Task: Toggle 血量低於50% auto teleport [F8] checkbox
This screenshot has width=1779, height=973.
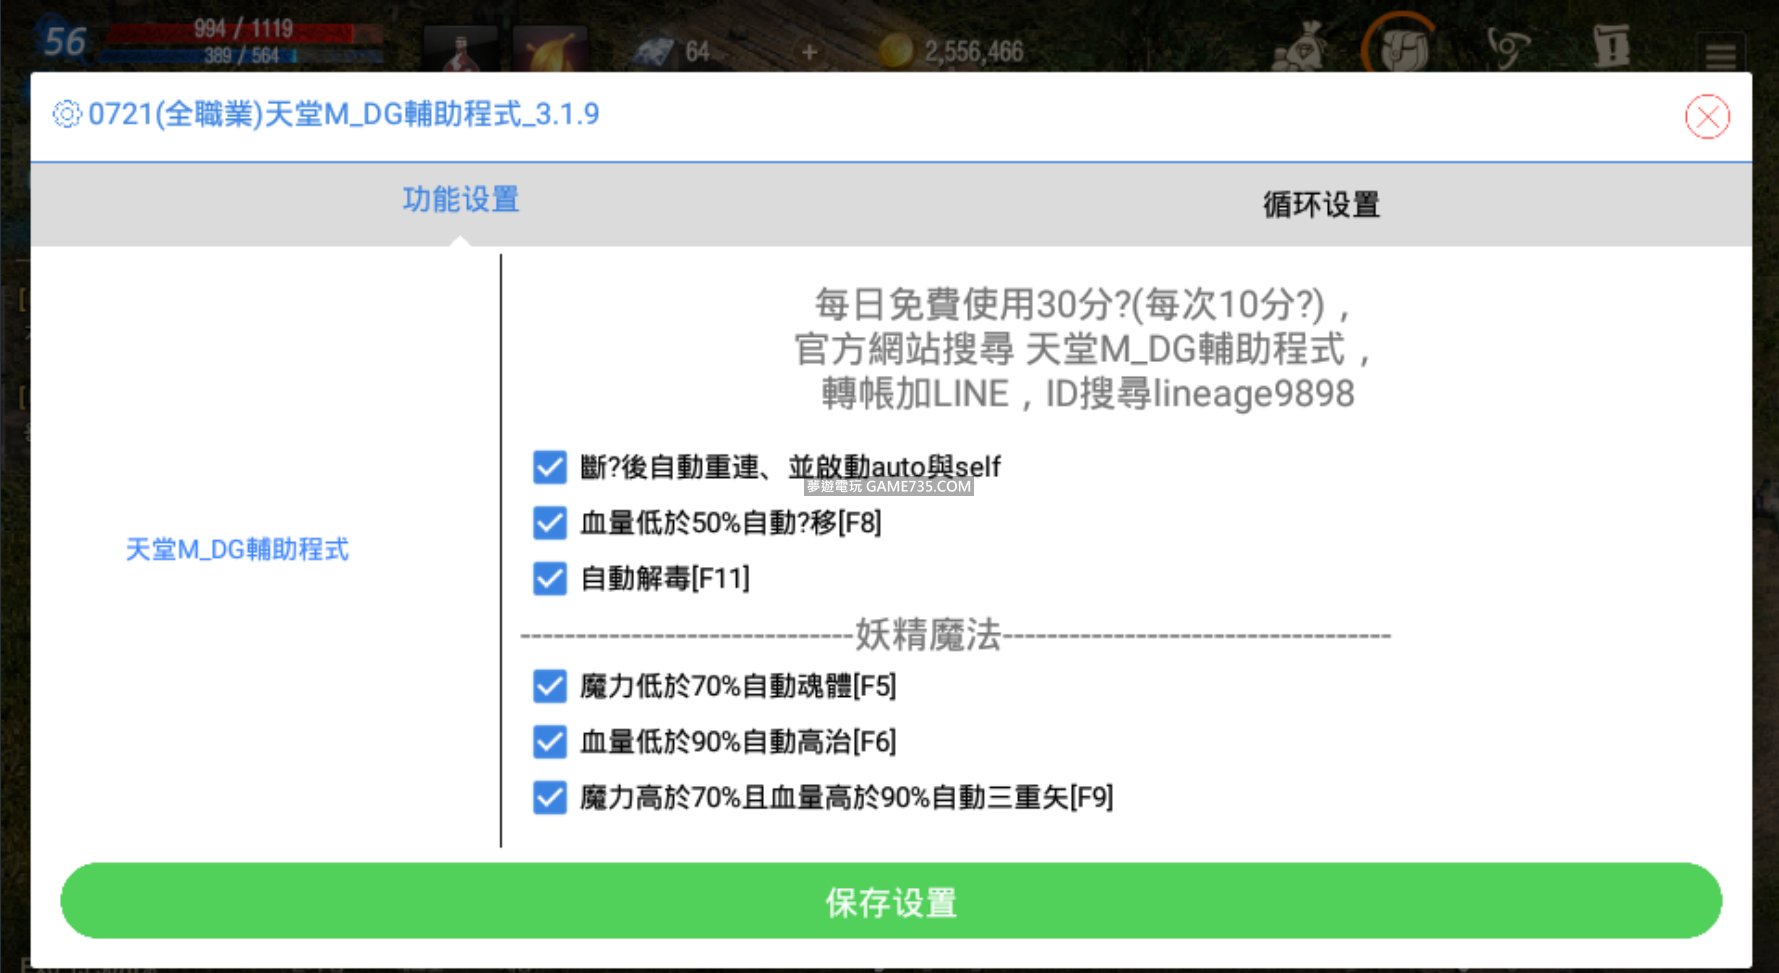Action: (x=550, y=523)
